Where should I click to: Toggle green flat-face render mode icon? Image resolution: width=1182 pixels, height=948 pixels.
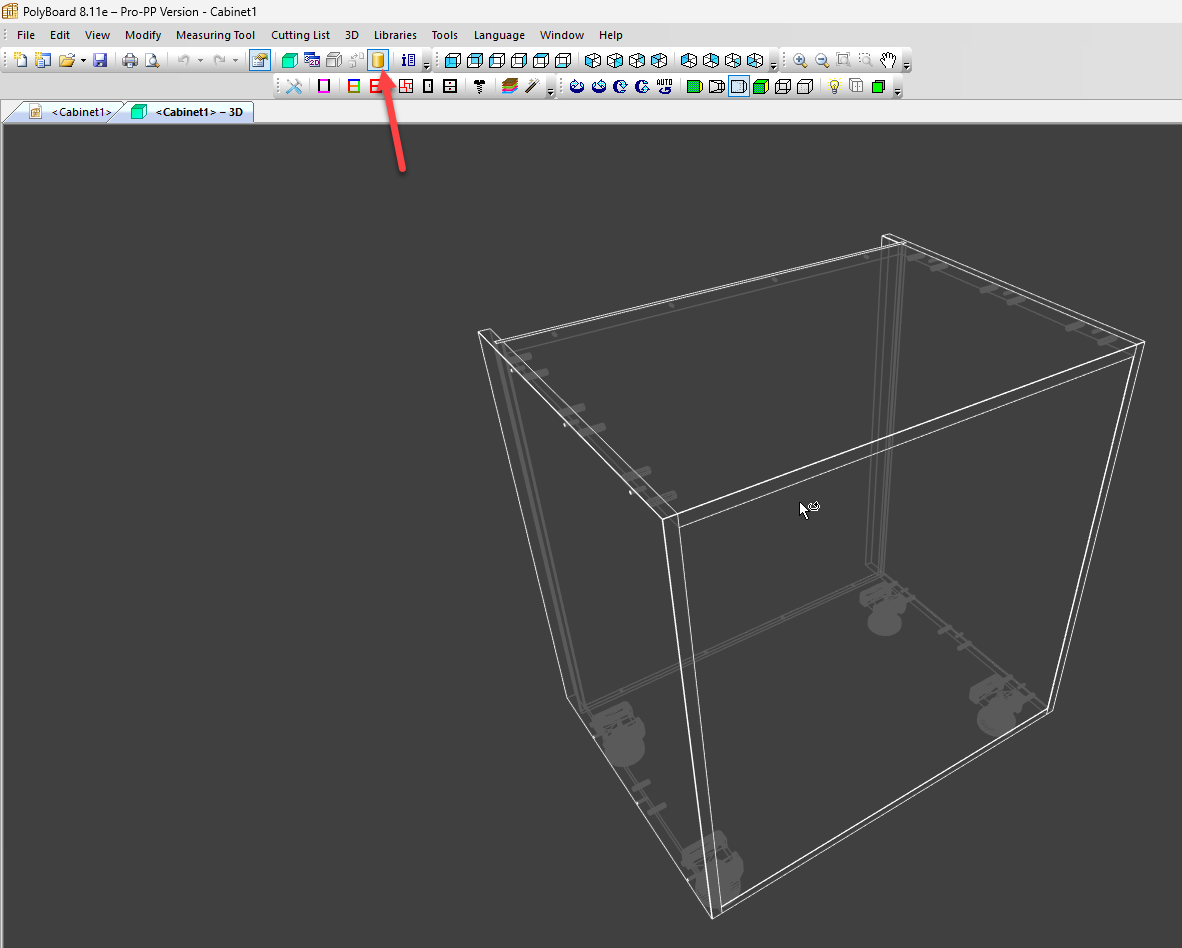coord(694,87)
